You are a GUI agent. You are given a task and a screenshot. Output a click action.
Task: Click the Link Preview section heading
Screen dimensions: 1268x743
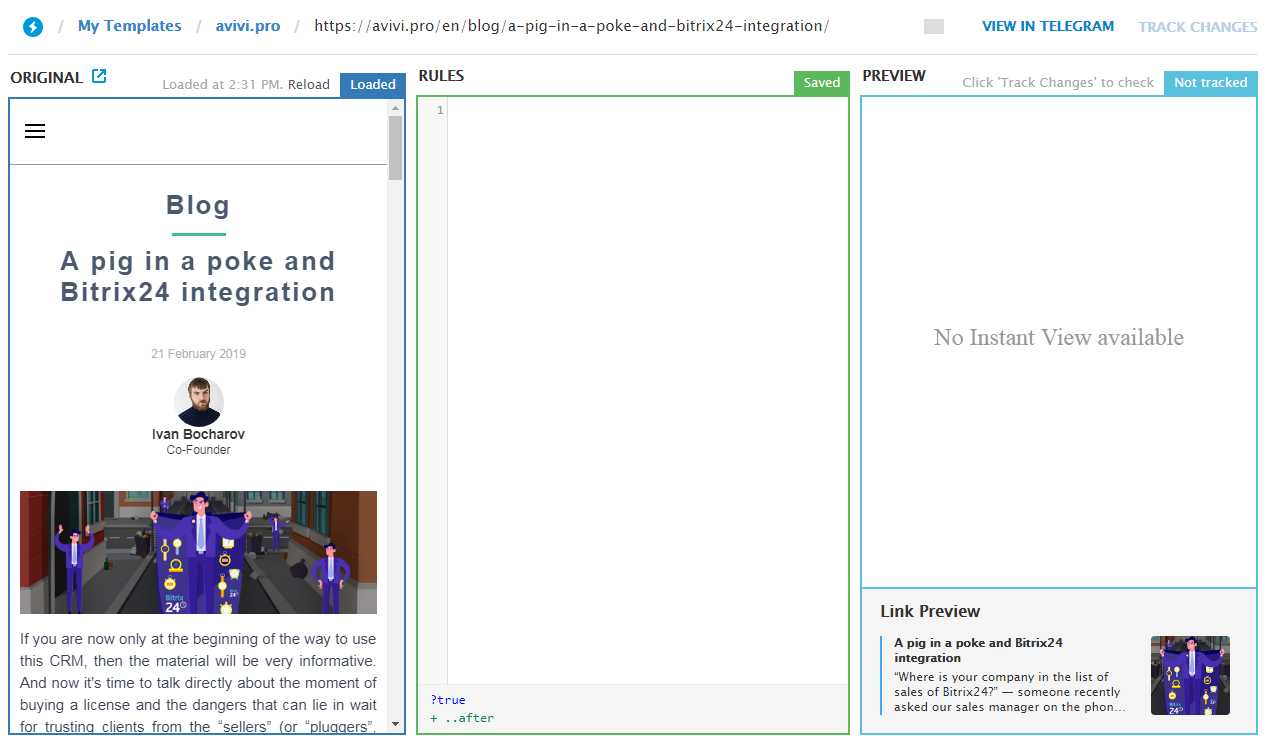pos(930,611)
